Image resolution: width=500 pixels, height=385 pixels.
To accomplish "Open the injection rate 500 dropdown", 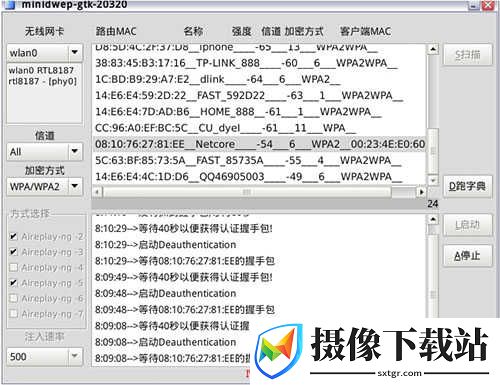I will tap(75, 356).
